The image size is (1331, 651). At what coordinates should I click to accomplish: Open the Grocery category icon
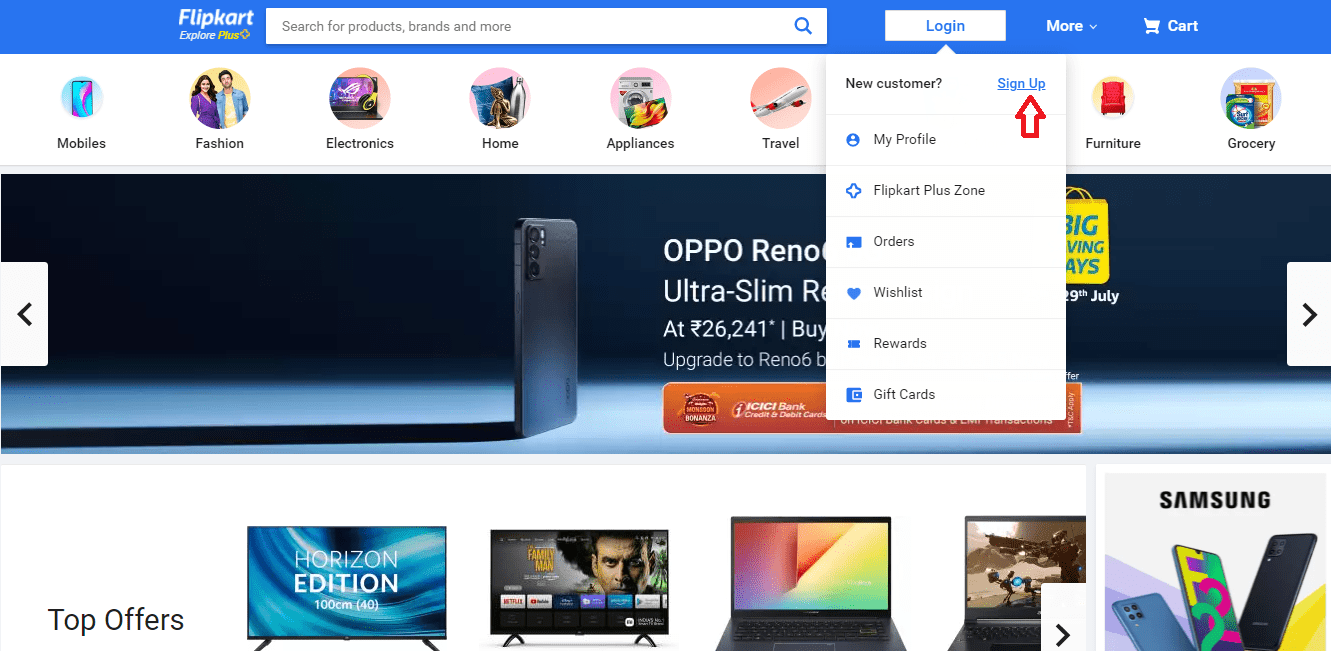[x=1251, y=98]
